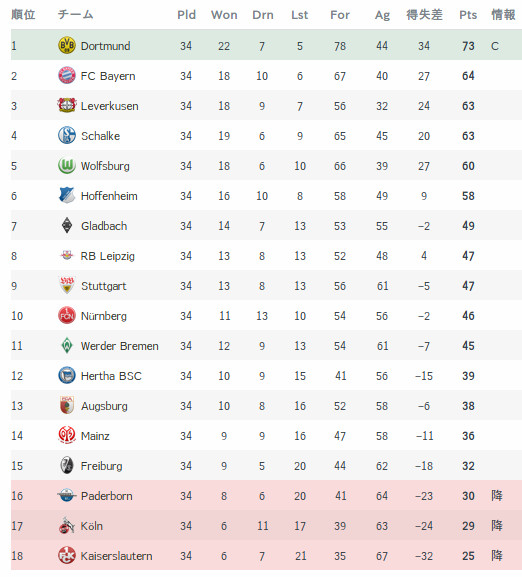Select the Leverkusen crest icon
522x577 pixels.
tap(67, 105)
